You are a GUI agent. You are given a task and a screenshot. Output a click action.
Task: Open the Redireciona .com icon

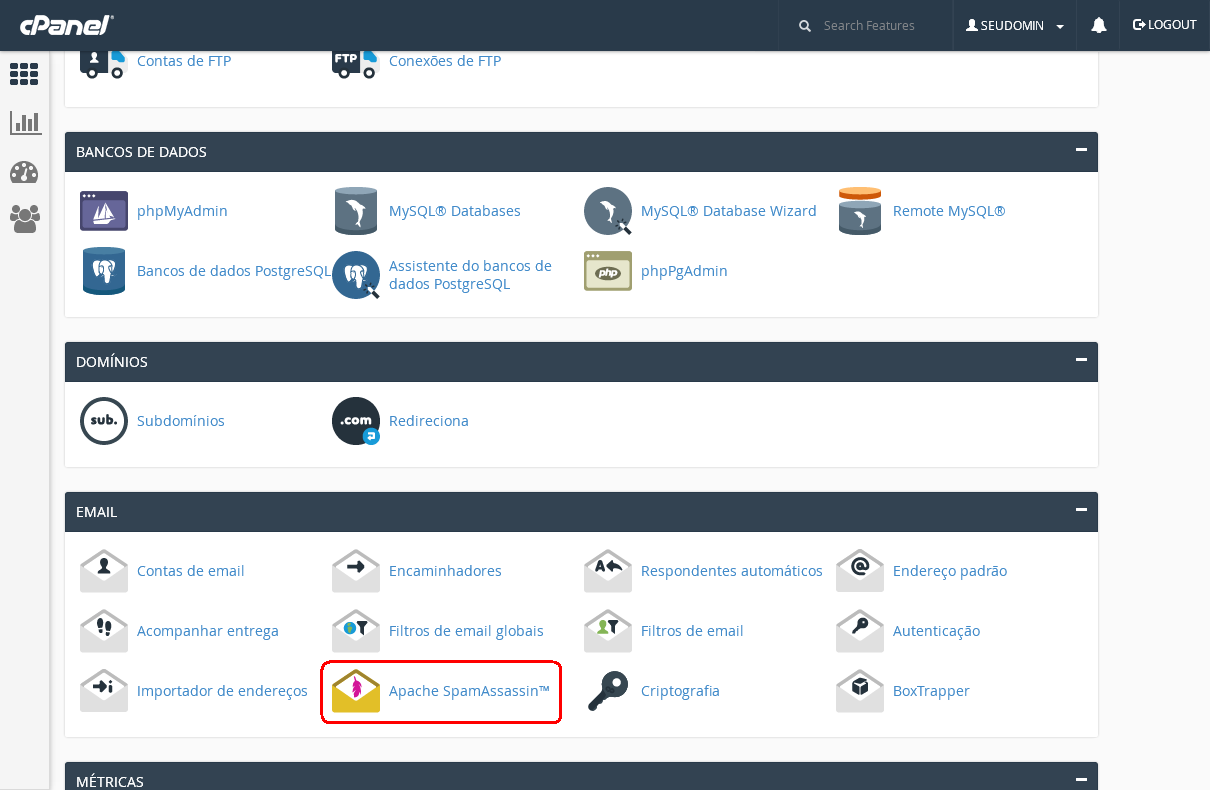click(x=356, y=421)
